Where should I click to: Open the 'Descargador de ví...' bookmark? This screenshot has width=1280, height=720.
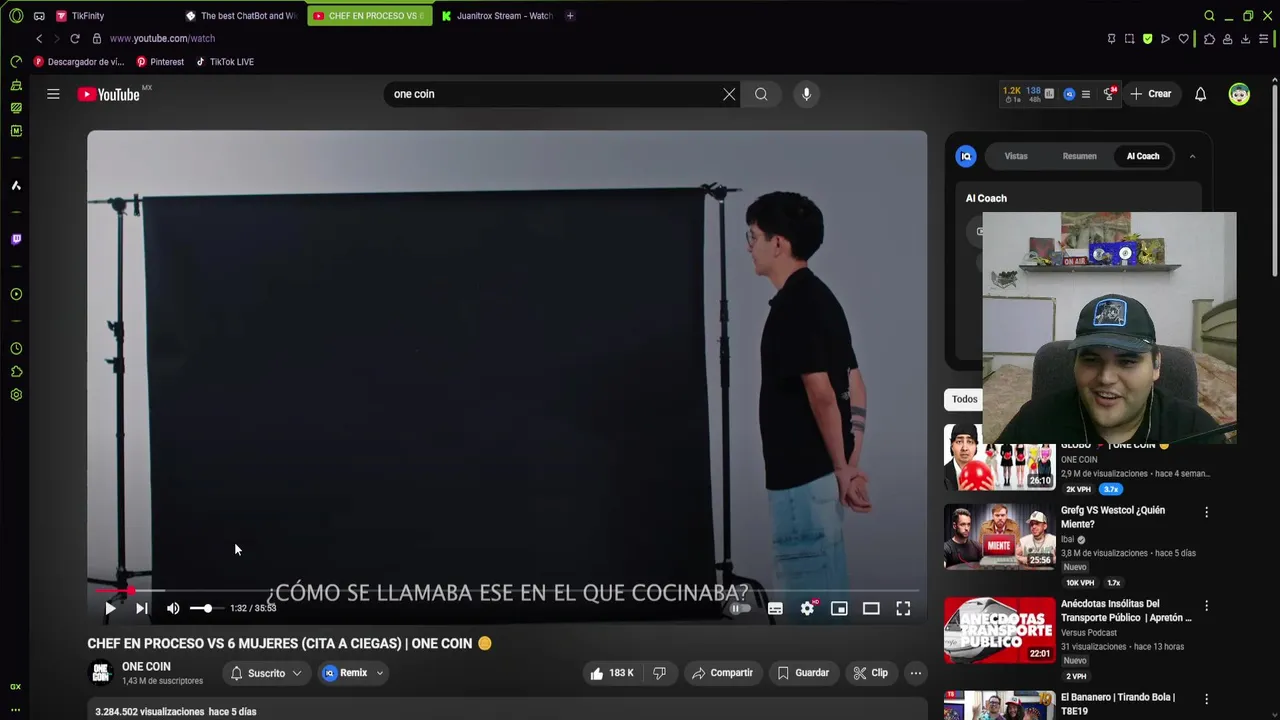pos(79,62)
